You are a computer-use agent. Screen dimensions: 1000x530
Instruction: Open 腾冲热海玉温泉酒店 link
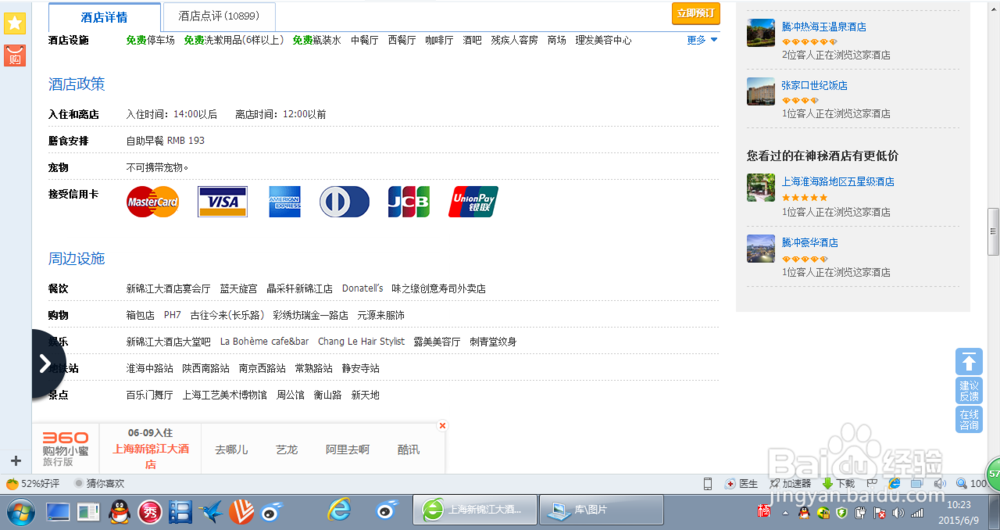(824, 27)
